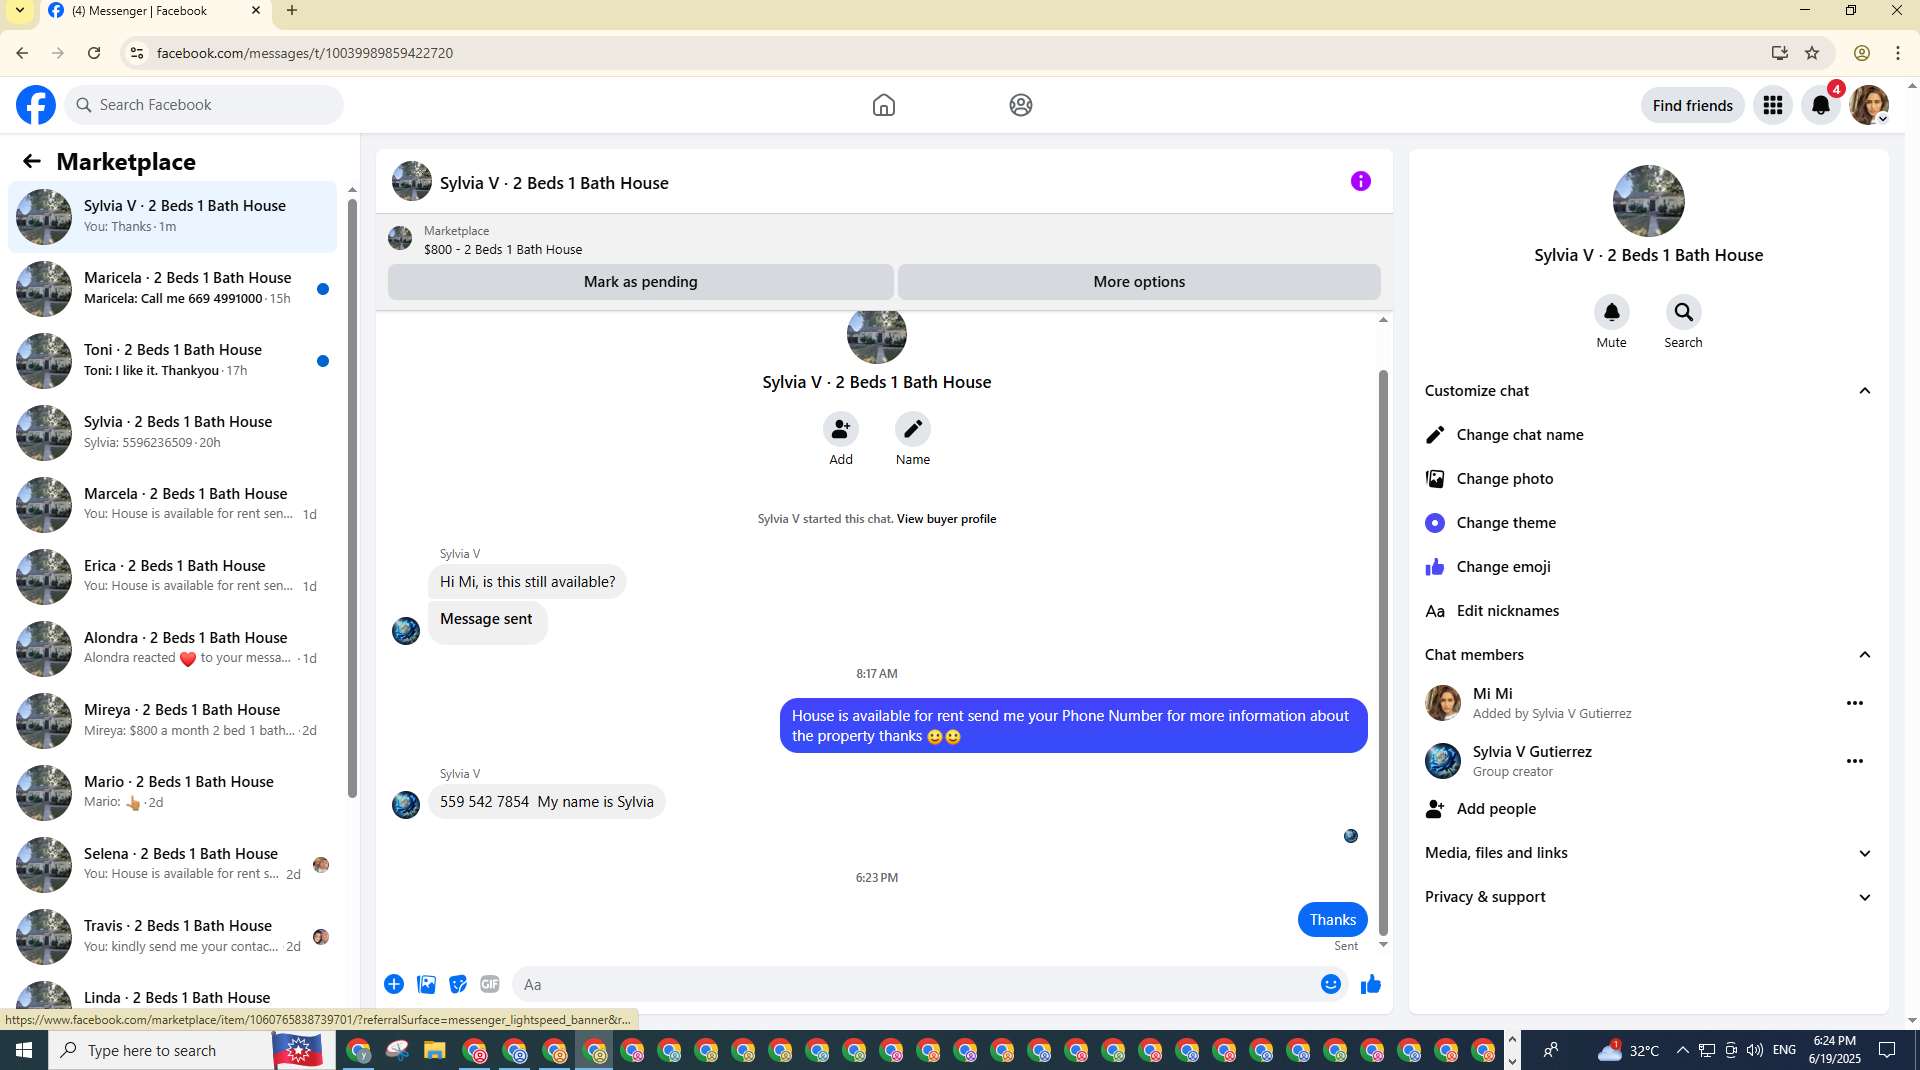Open File Explorer from the taskbar

[x=434, y=1050]
